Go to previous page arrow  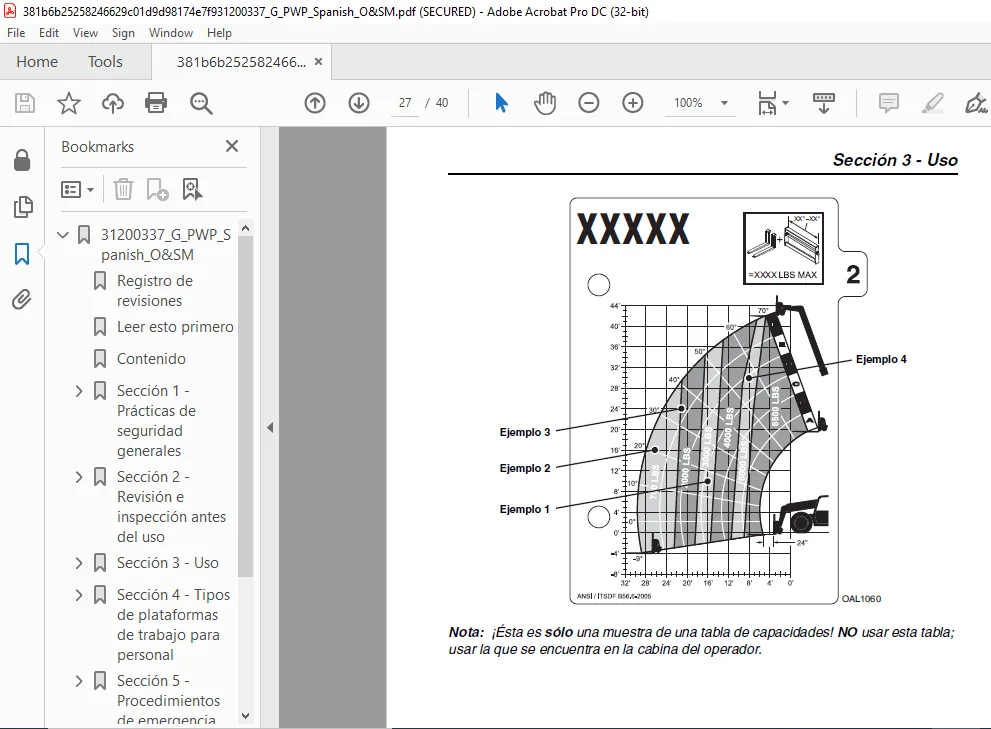[x=315, y=102]
